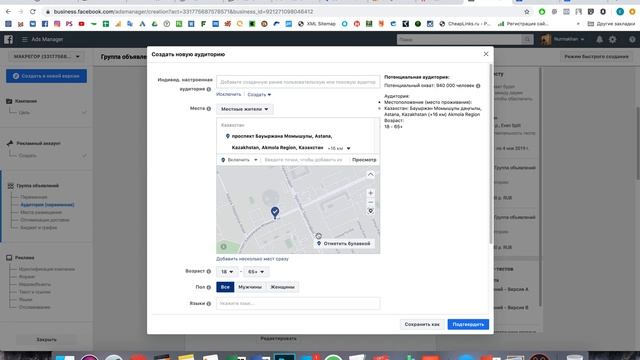Select Места размещения in sidebar tree

point(41,212)
